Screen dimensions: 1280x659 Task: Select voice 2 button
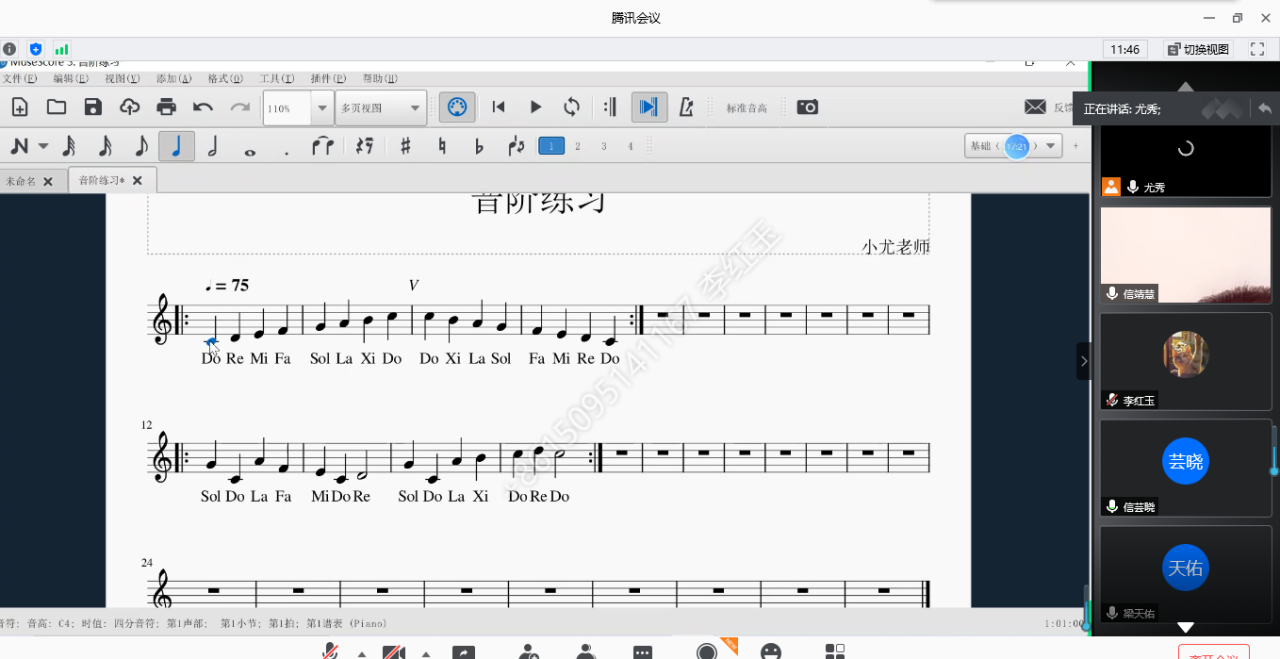[577, 147]
